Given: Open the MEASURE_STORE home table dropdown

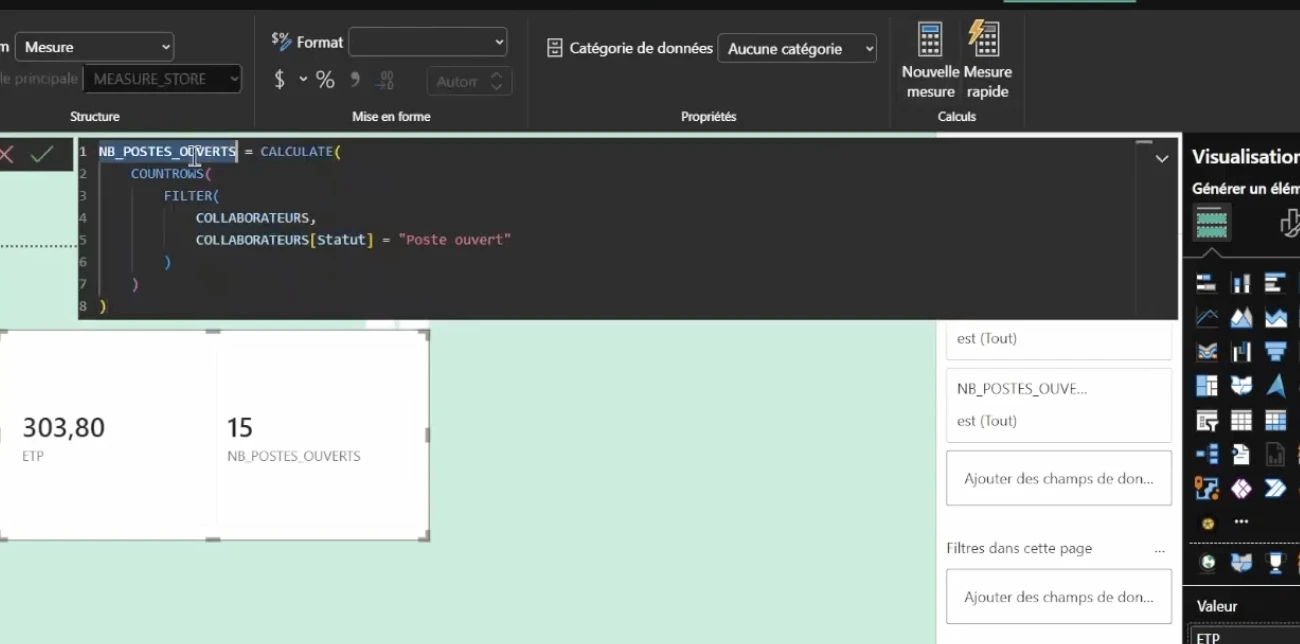Looking at the screenshot, I should click(x=161, y=79).
